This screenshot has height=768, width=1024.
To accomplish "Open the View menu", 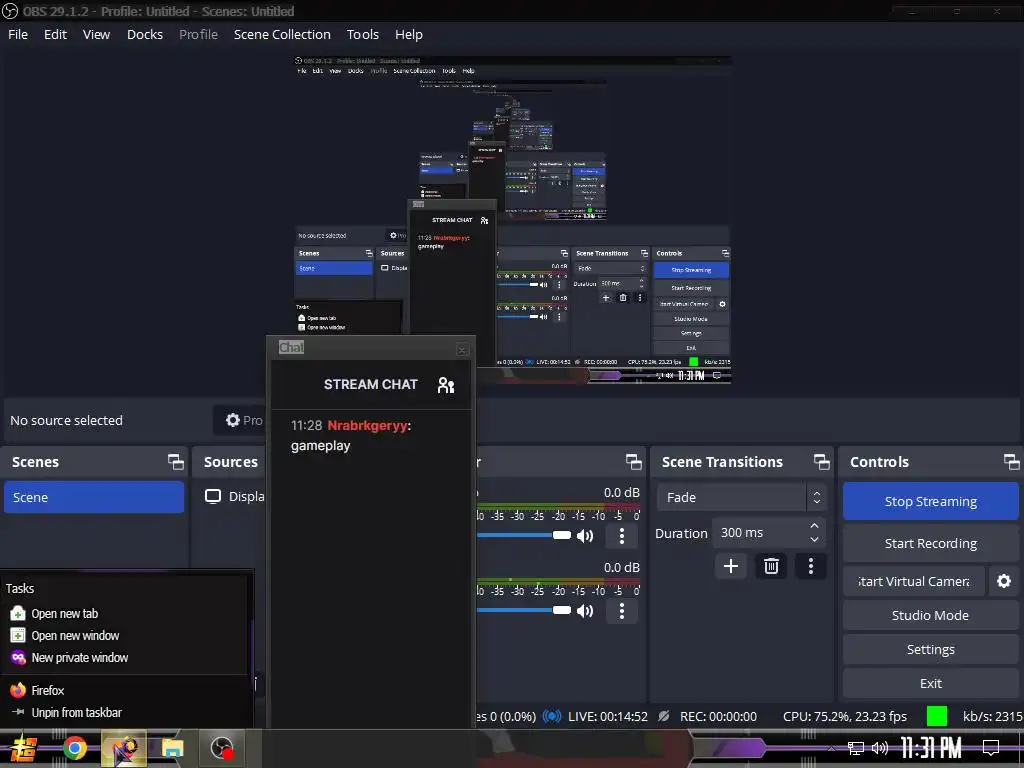I will pos(96,35).
